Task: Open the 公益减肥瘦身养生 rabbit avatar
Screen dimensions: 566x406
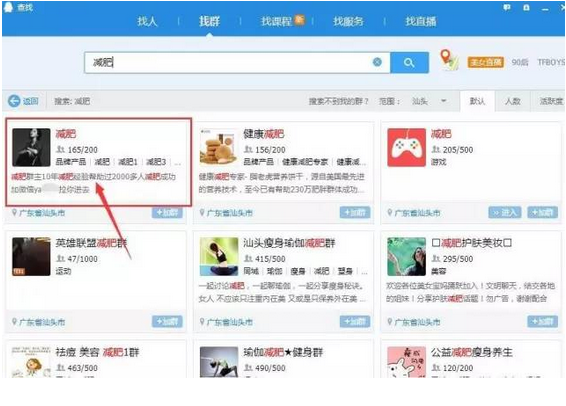Action: 406,362
